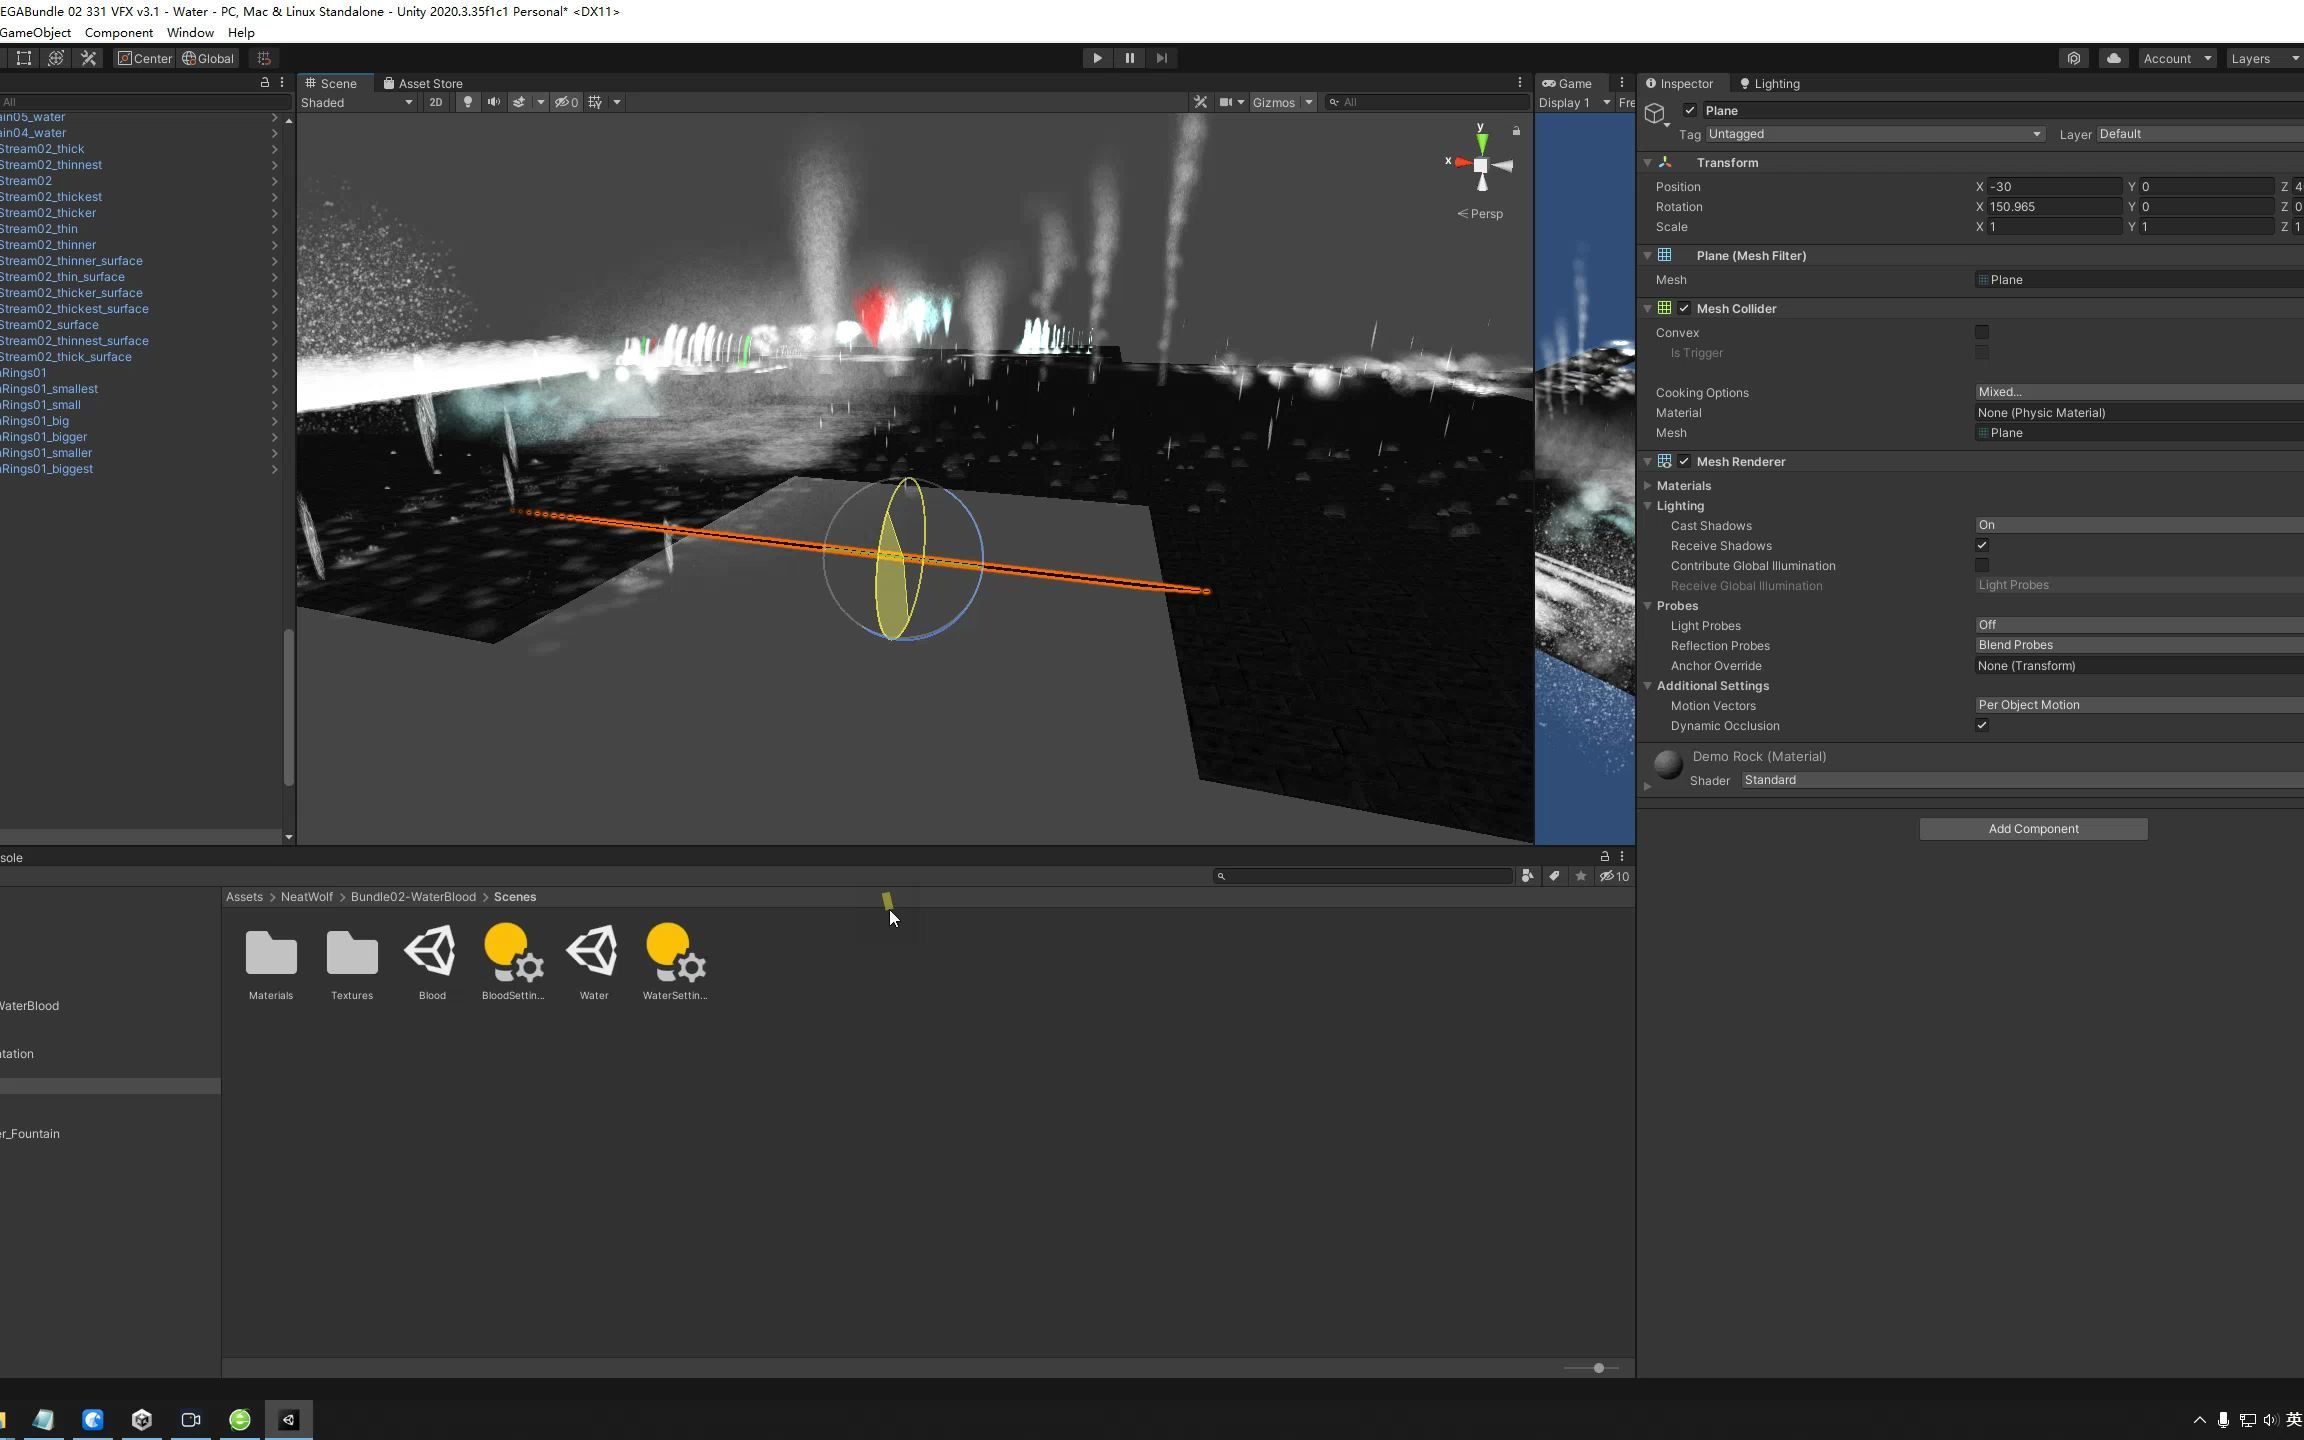
Task: Select the Rect transform tool
Action: point(24,58)
